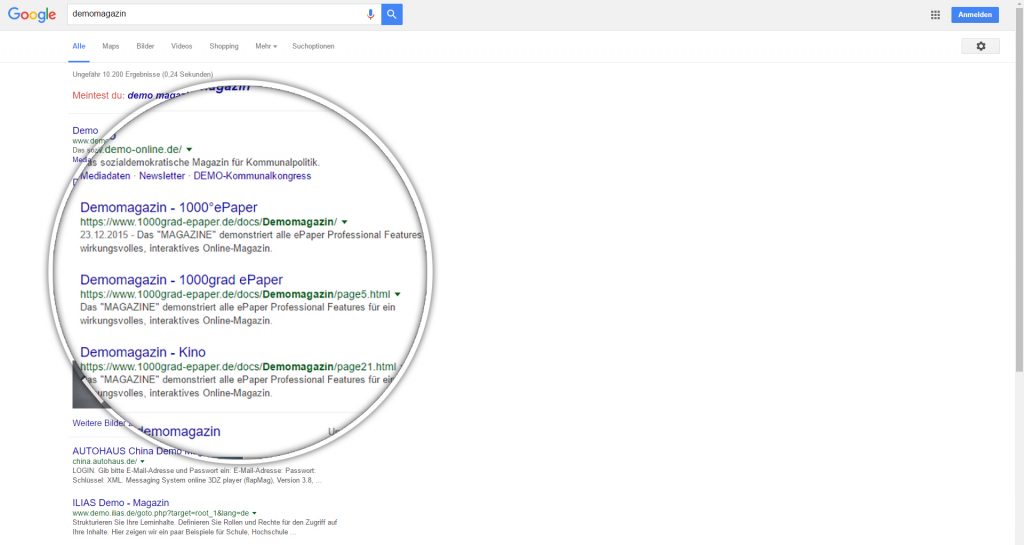Click the voice search microphone icon
Viewport: 1024px width, 545px height.
[370, 14]
